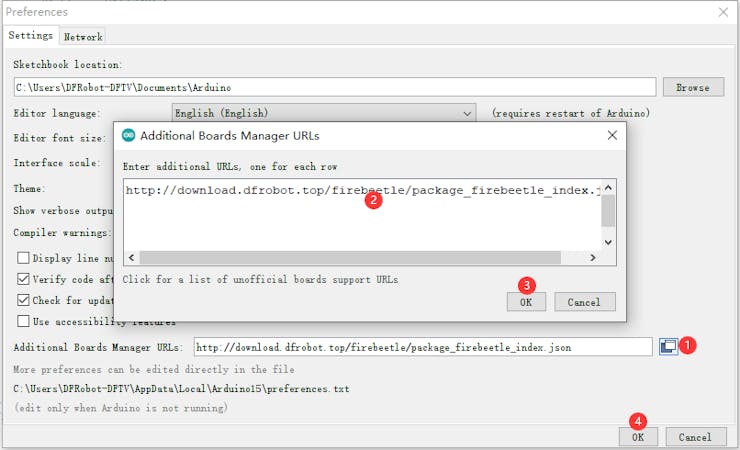The height and width of the screenshot is (450, 740).
Task: Click the 'Sketchbook location:' label
Action: 67,65
